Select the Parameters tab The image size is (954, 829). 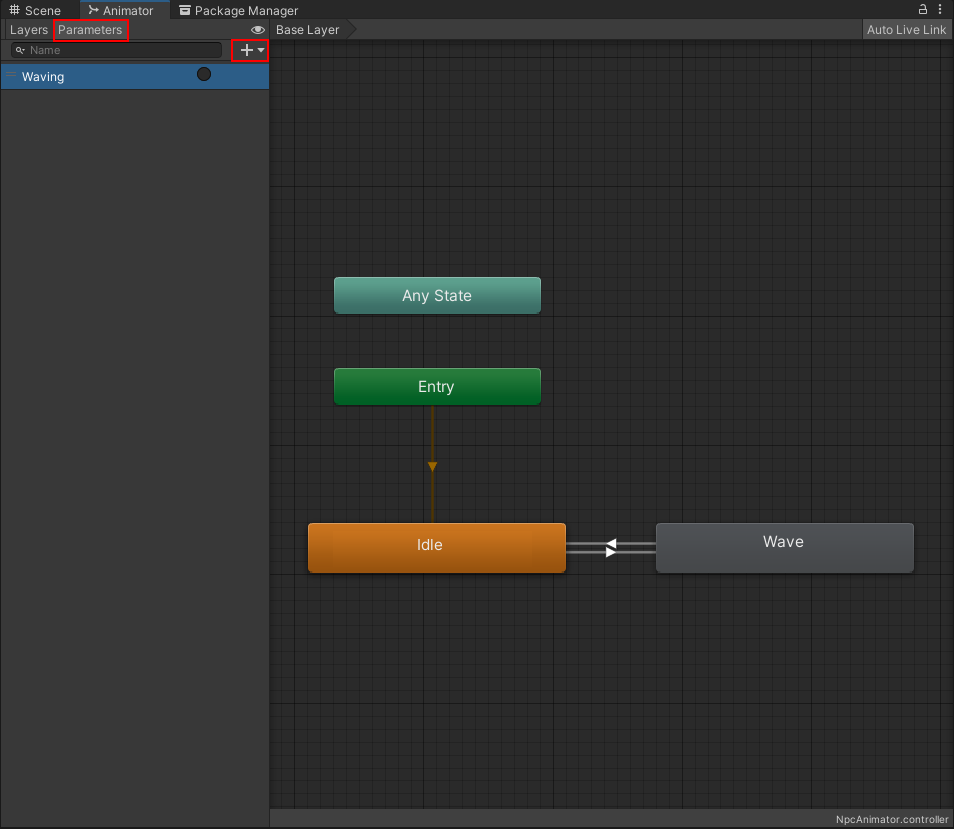point(90,30)
